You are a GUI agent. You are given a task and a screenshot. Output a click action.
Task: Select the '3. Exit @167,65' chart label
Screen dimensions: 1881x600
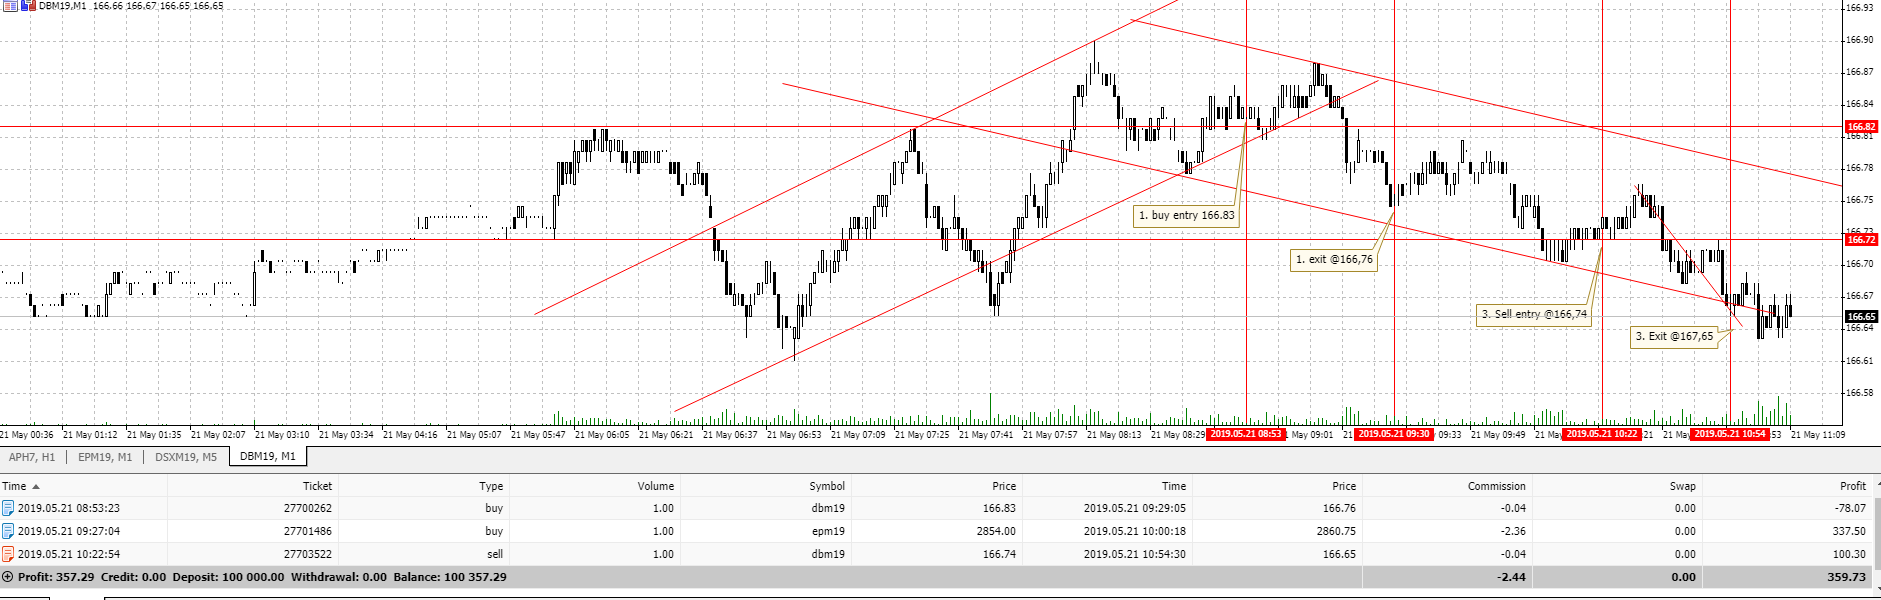pyautogui.click(x=1674, y=336)
